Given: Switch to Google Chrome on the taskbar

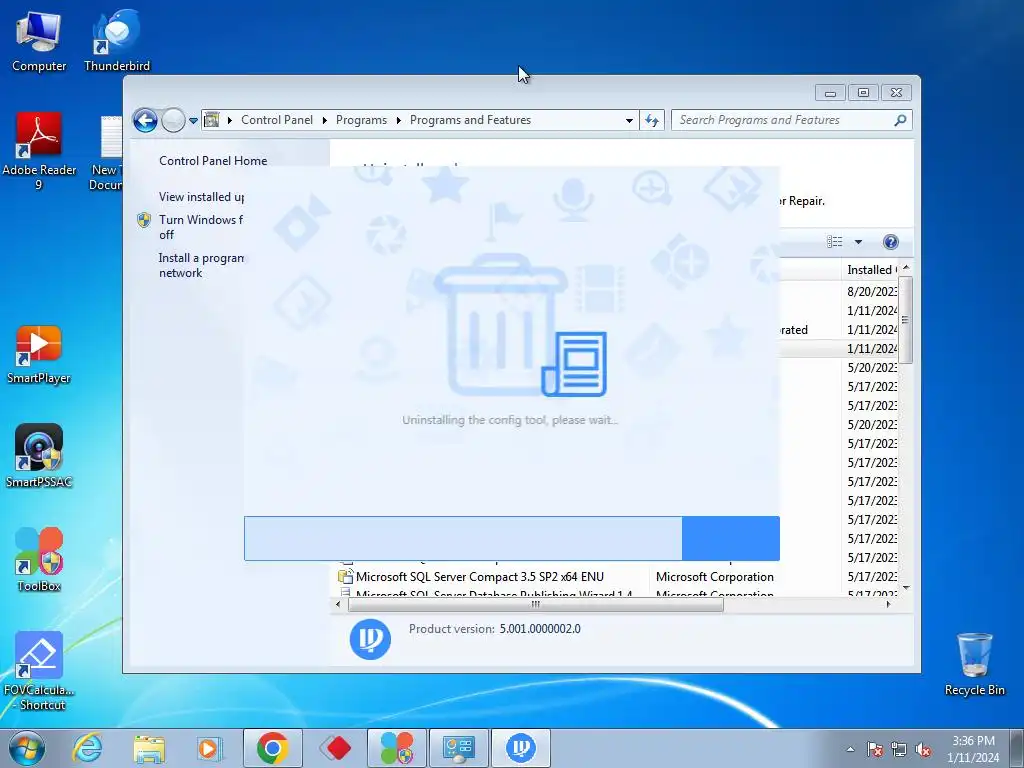Looking at the screenshot, I should point(272,748).
